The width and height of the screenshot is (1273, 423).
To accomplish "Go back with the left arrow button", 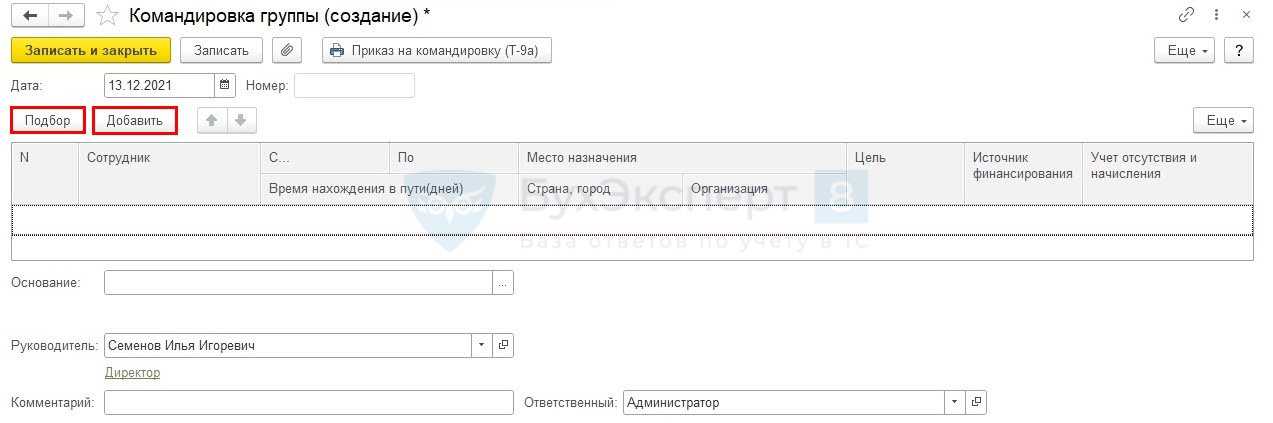I will [x=29, y=16].
